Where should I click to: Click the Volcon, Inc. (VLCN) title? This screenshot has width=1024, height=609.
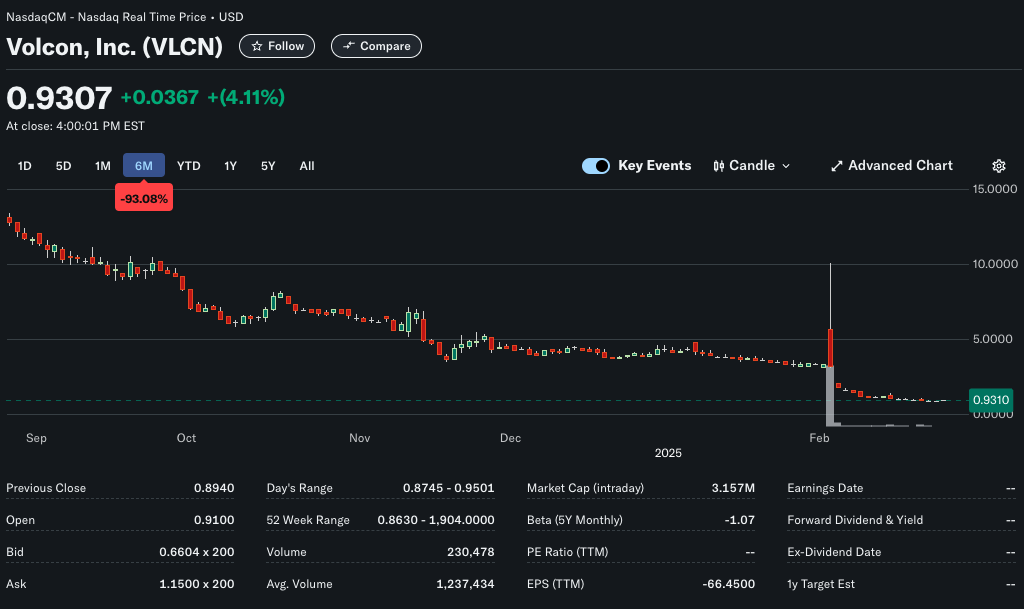click(x=114, y=46)
